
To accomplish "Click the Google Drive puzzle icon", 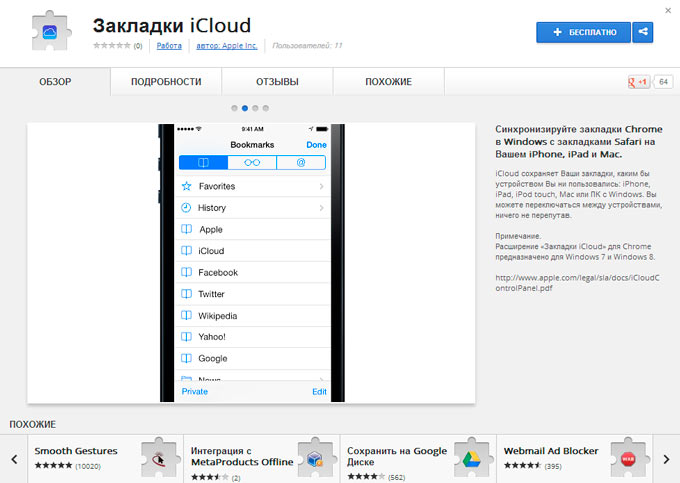I will click(473, 458).
